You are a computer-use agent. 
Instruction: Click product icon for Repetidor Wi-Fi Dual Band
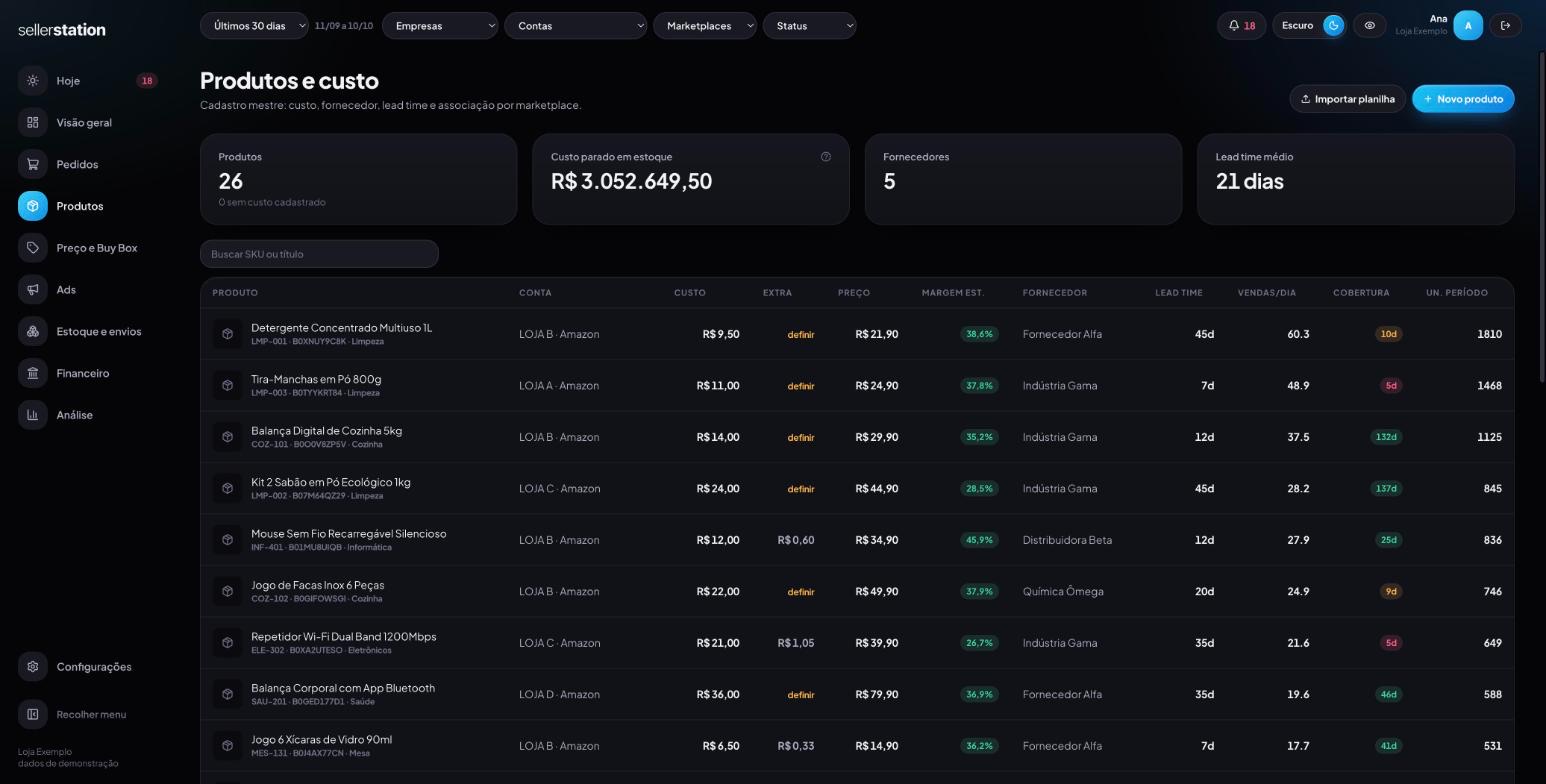click(228, 643)
